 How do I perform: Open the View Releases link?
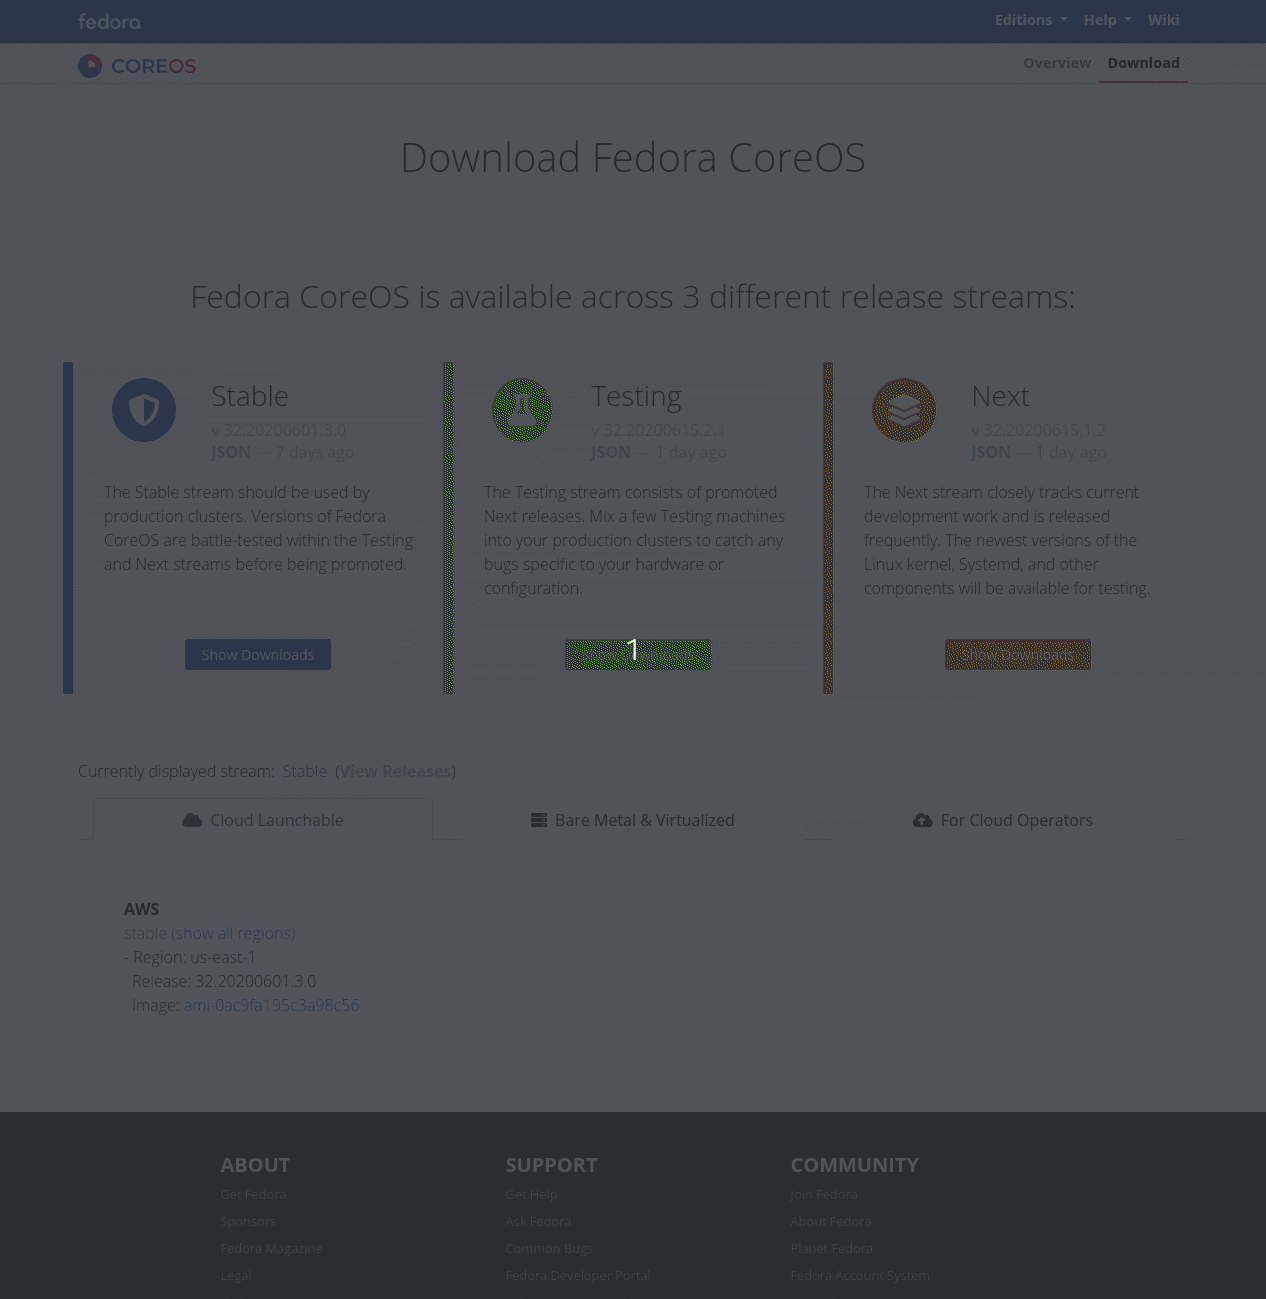pyautogui.click(x=396, y=771)
